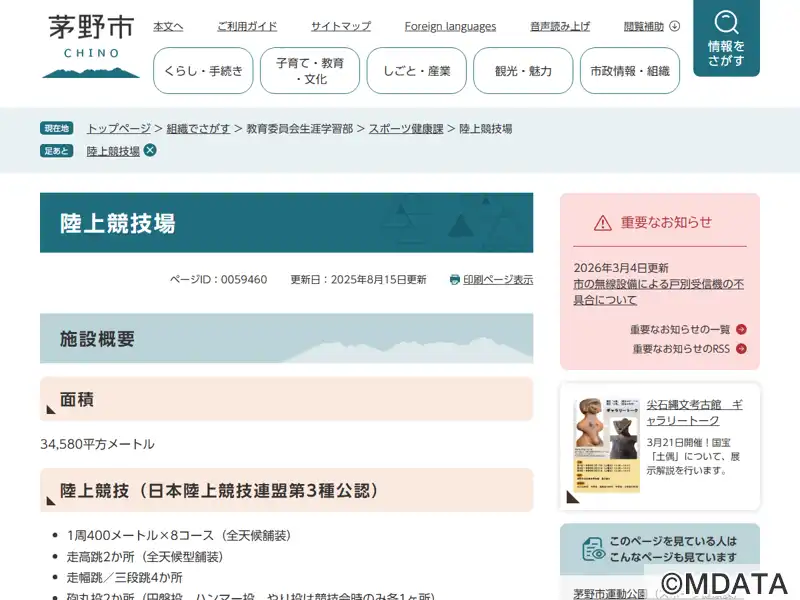The width and height of the screenshot is (800, 600).
Task: Open the 子育て・教育・文化 menu
Action: click(310, 71)
